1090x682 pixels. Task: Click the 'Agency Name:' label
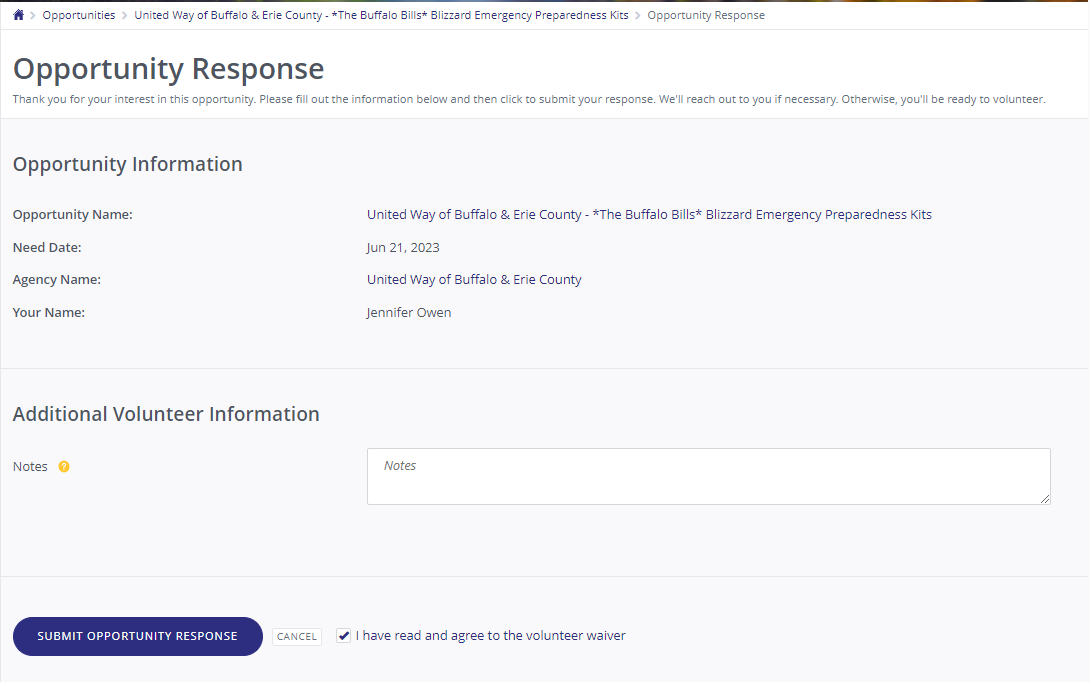click(x=56, y=279)
